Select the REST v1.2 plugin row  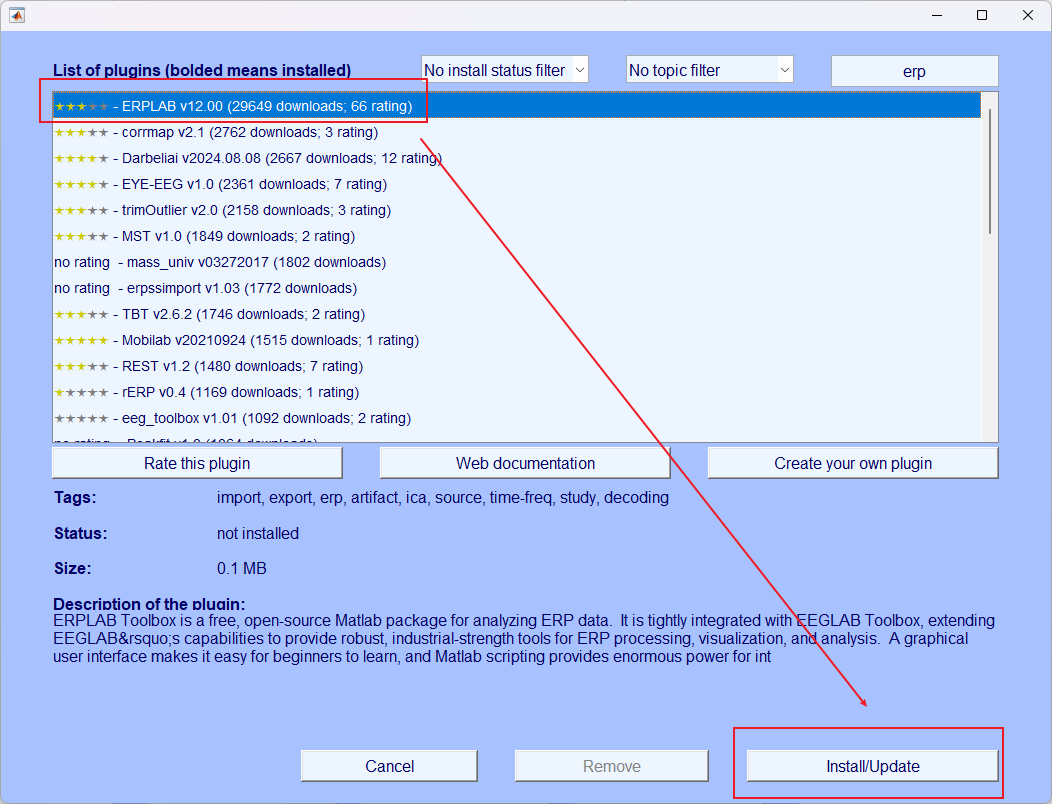coord(517,366)
